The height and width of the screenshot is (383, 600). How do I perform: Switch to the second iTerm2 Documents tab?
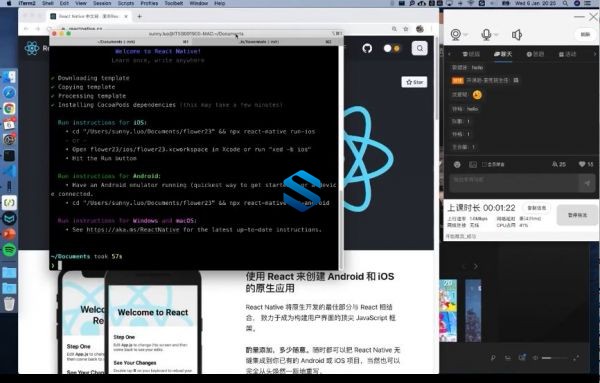(264, 42)
